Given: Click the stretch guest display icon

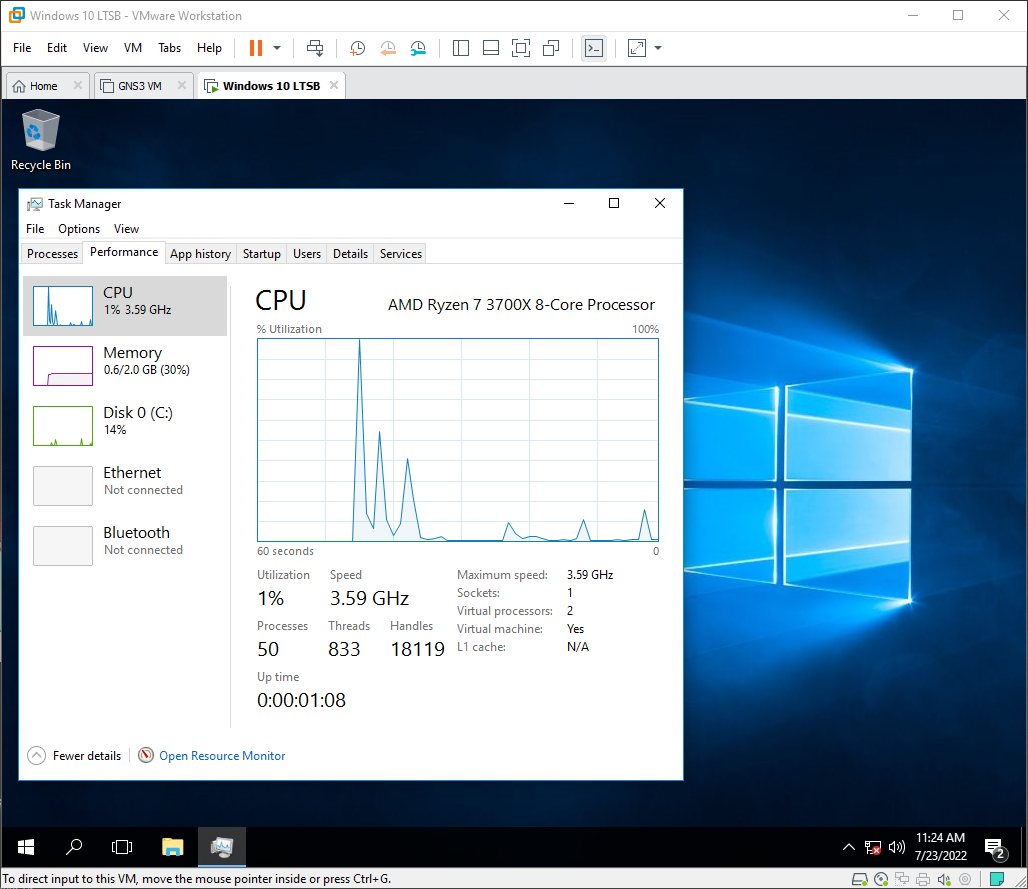Looking at the screenshot, I should click(x=637, y=48).
